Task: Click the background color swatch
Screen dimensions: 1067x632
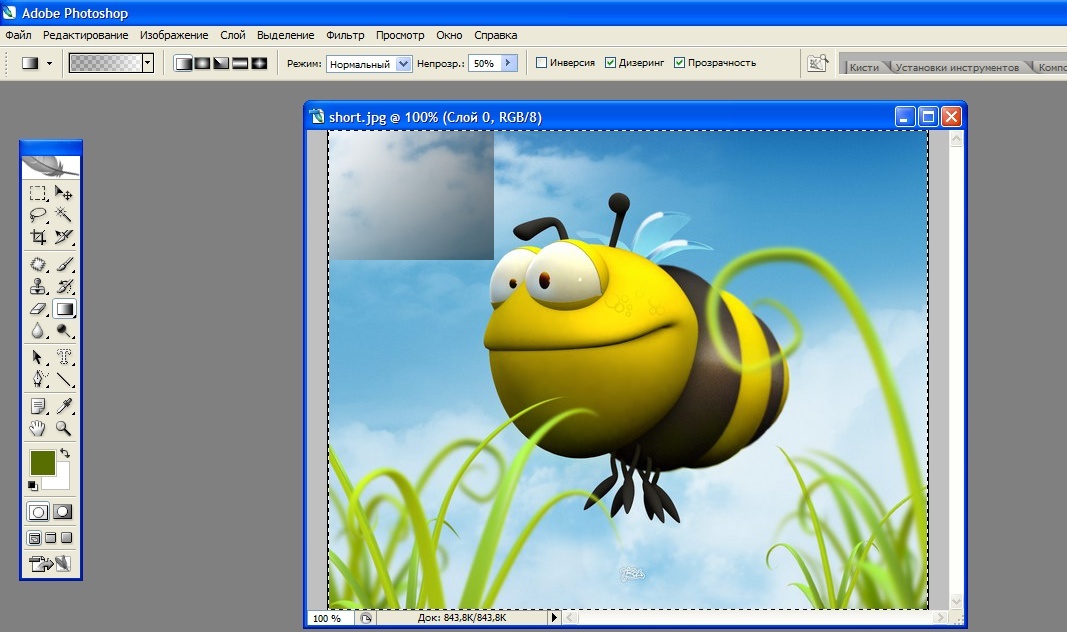Action: point(60,480)
